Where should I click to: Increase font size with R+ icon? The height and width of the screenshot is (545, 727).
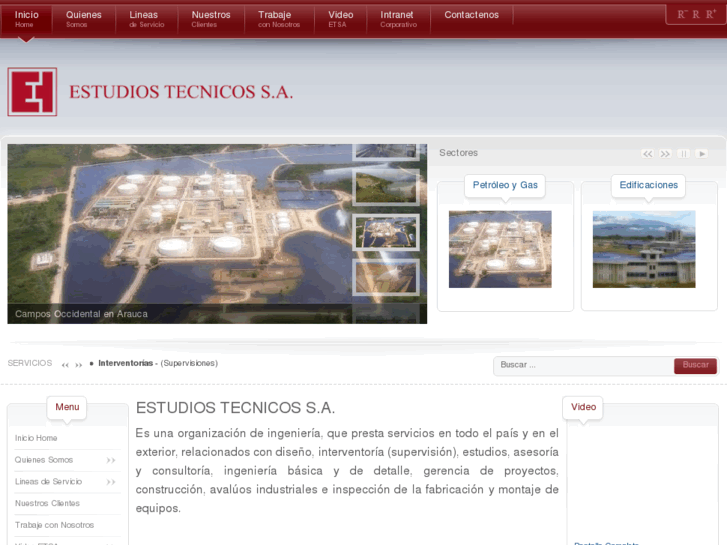click(x=711, y=14)
